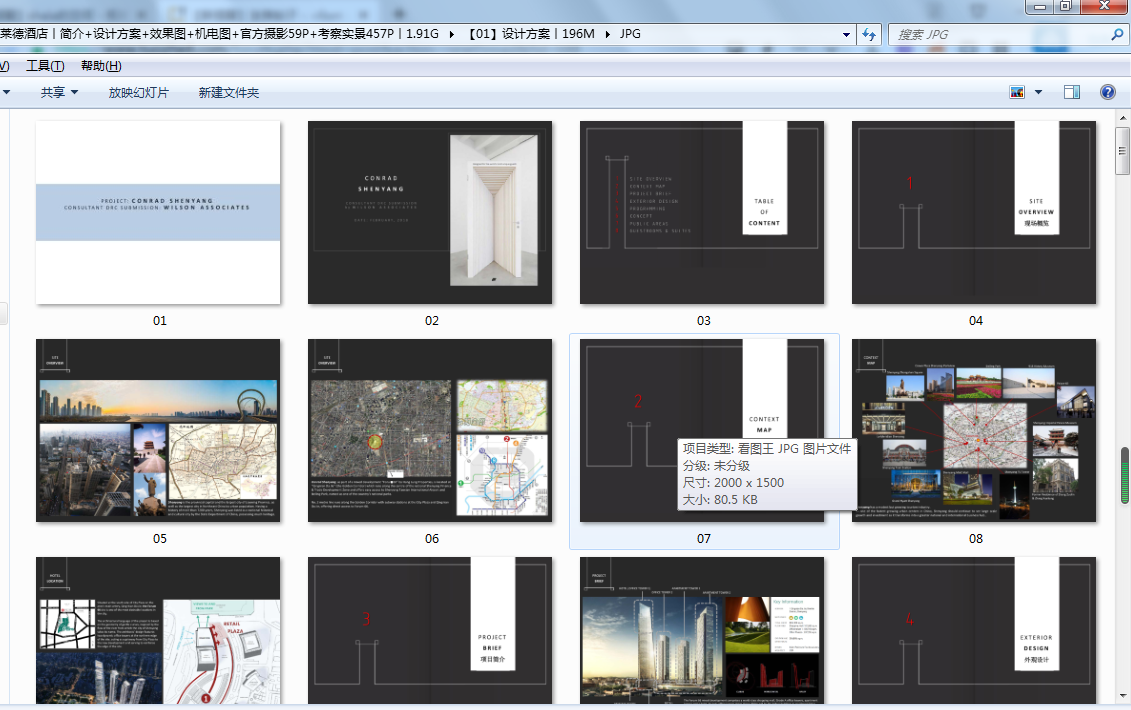Select thumbnail 04 Site Overview
The width and height of the screenshot is (1131, 710).
point(974,212)
